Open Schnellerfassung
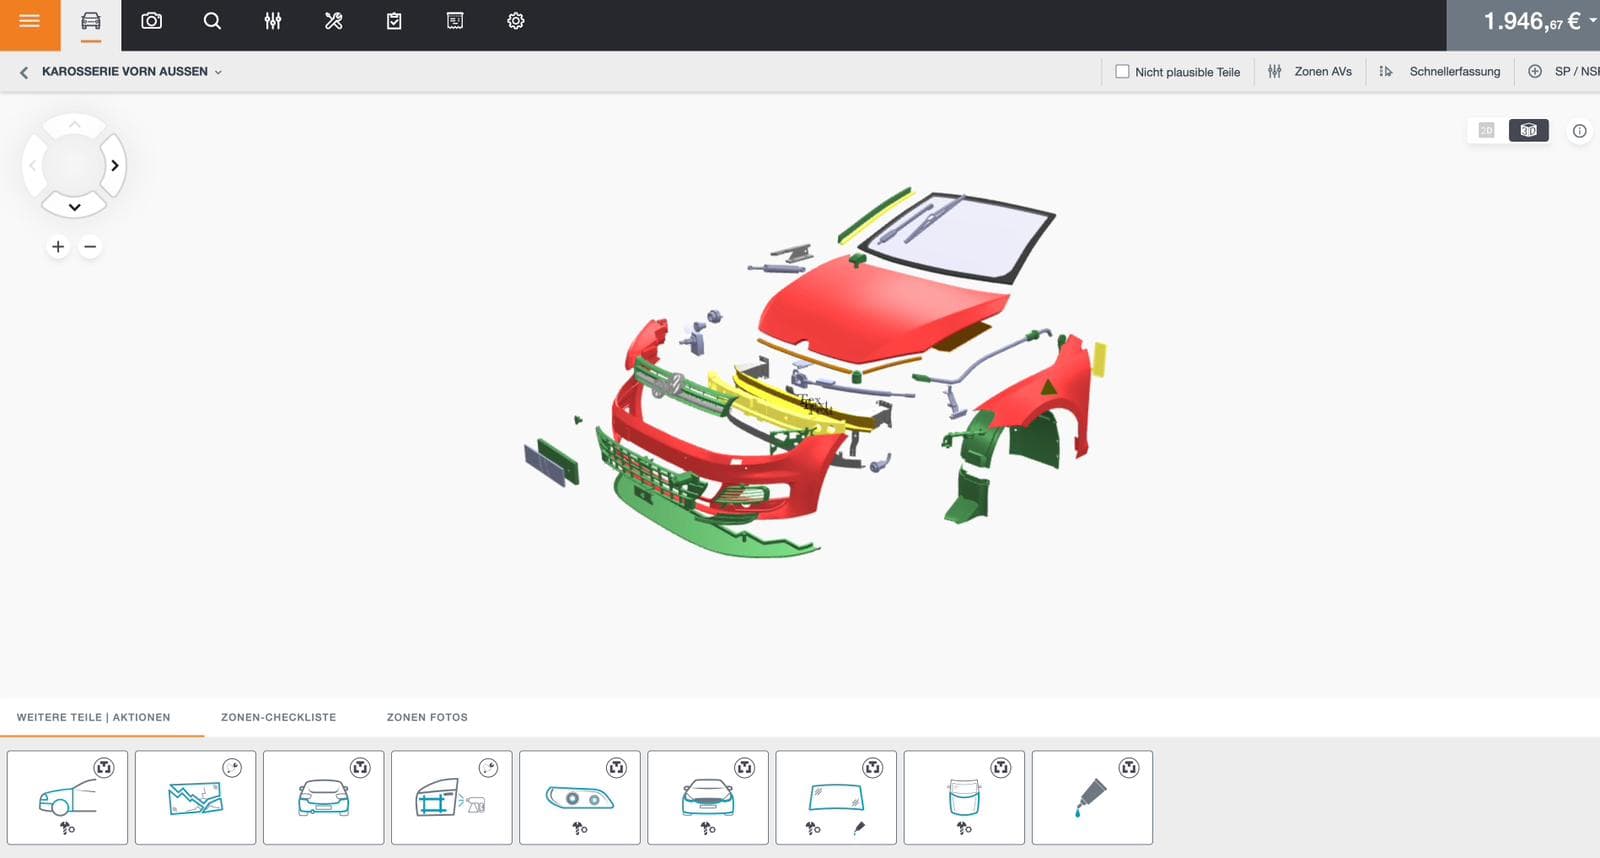1600x858 pixels. click(x=1440, y=72)
